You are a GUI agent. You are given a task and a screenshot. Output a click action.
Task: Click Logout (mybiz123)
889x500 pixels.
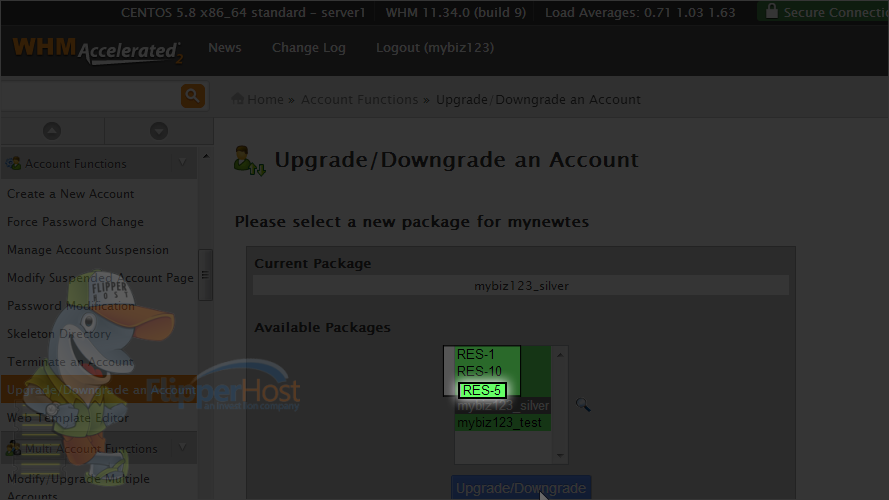click(x=435, y=48)
